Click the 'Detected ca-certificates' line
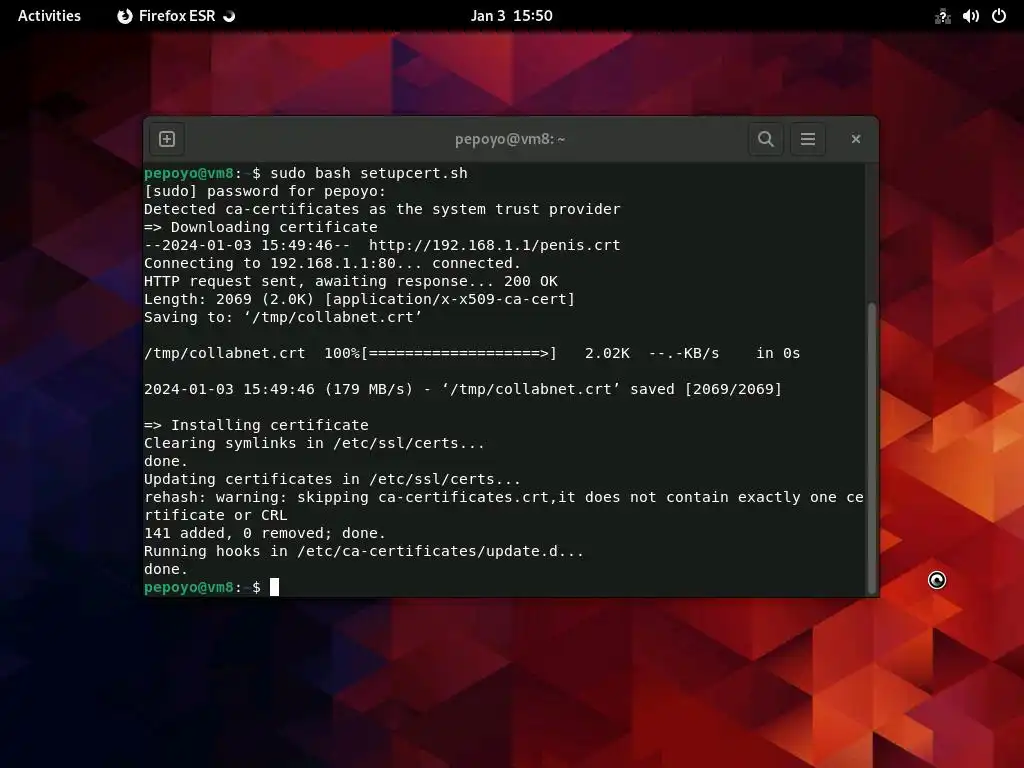The image size is (1024, 768). pyautogui.click(x=382, y=209)
